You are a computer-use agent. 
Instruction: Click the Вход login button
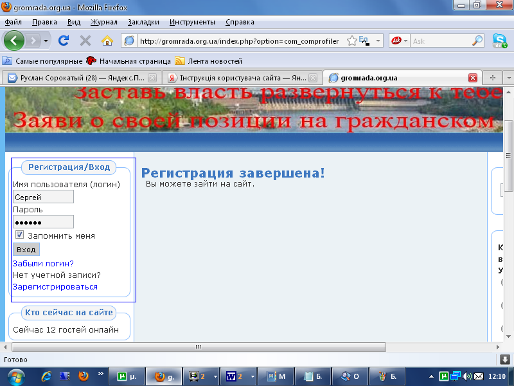point(26,249)
